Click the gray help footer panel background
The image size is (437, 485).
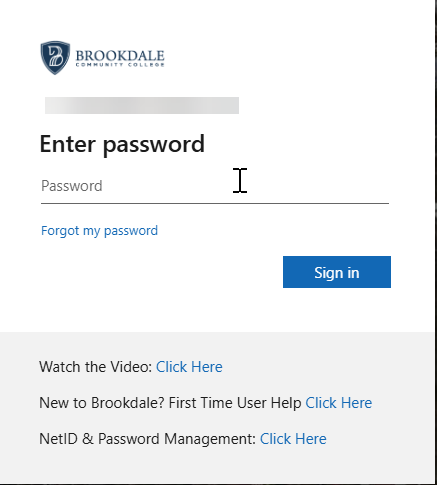click(217, 467)
